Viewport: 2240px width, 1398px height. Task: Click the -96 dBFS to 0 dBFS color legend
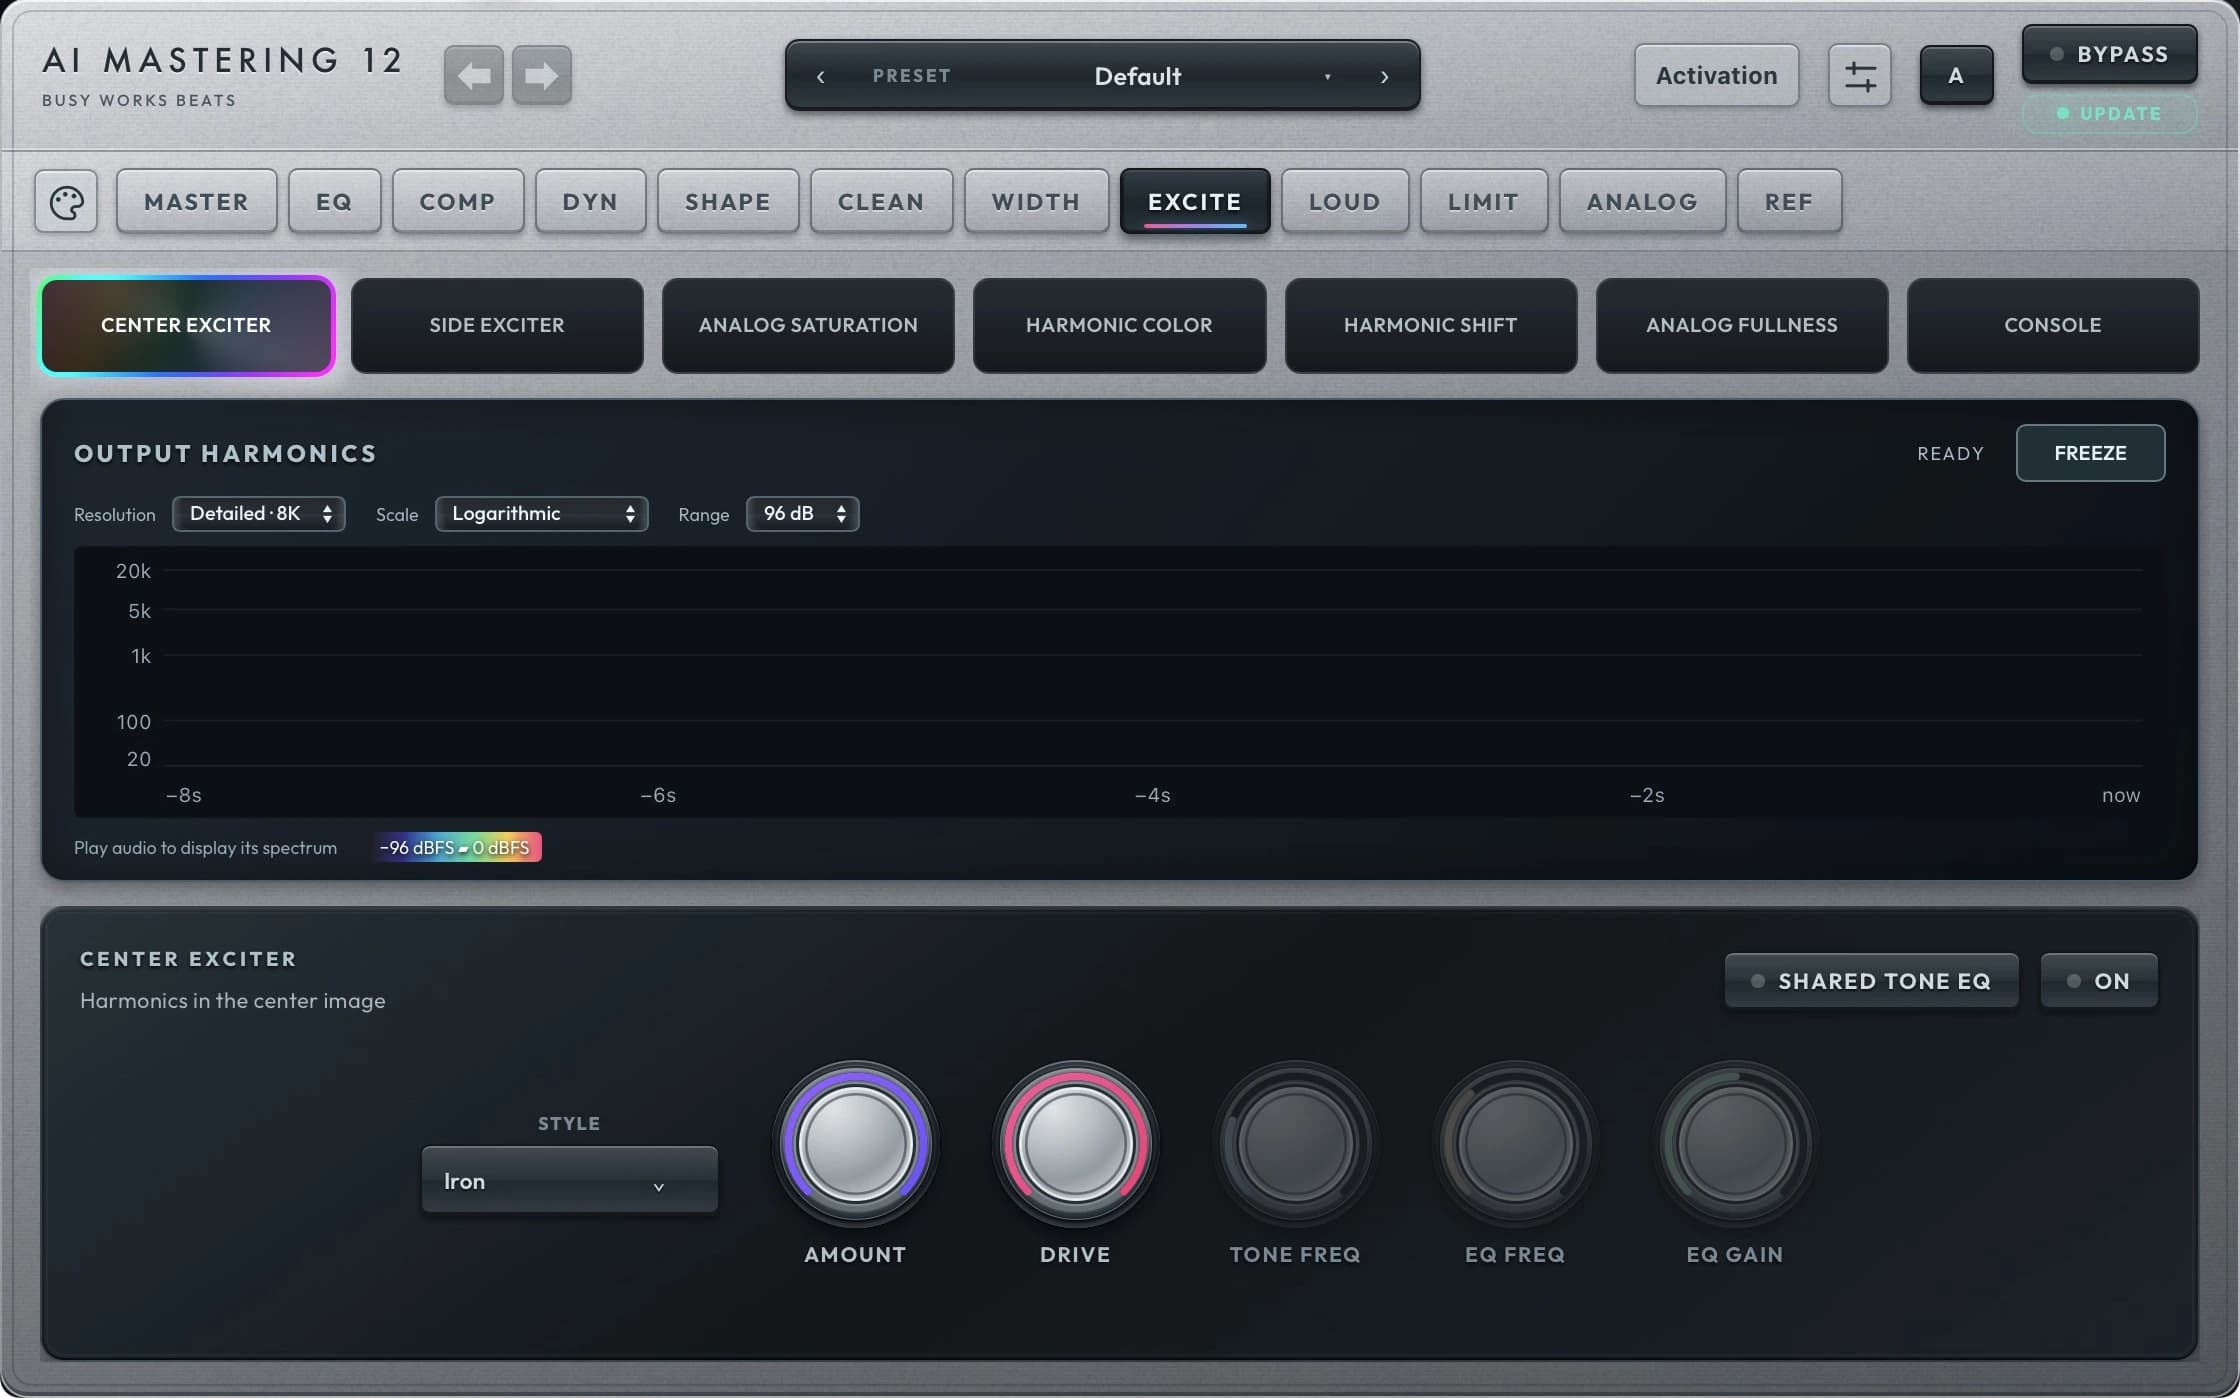coord(456,847)
